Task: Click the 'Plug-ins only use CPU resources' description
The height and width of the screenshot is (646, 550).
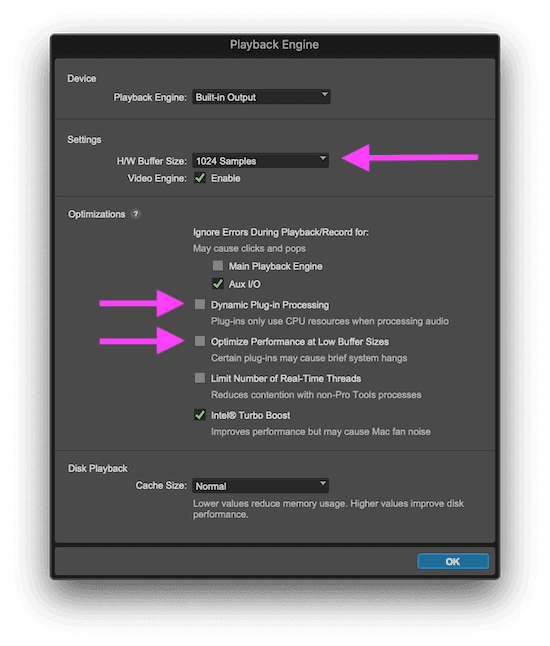Action: (x=330, y=321)
